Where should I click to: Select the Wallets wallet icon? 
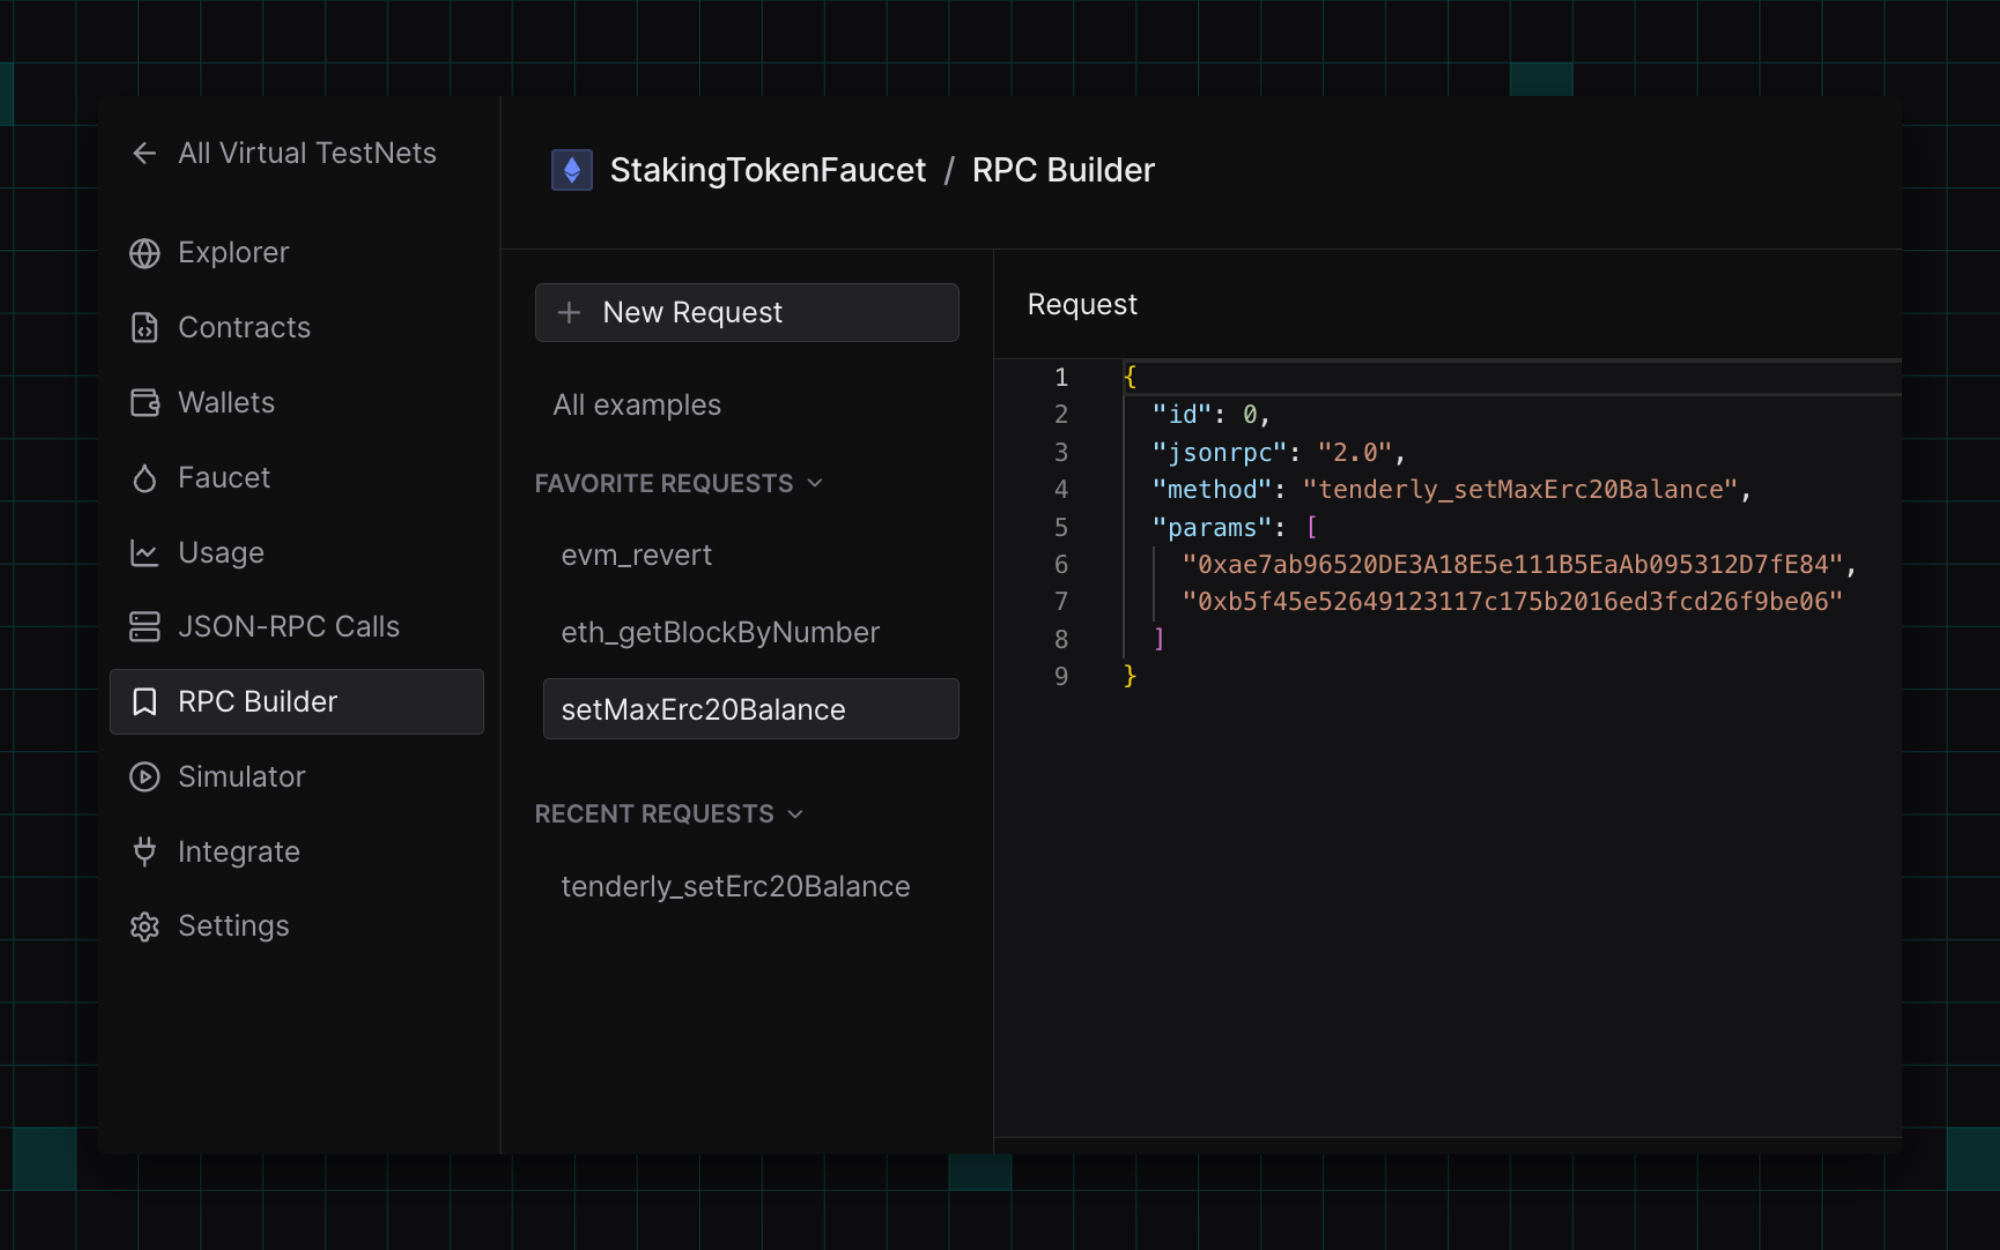point(145,403)
